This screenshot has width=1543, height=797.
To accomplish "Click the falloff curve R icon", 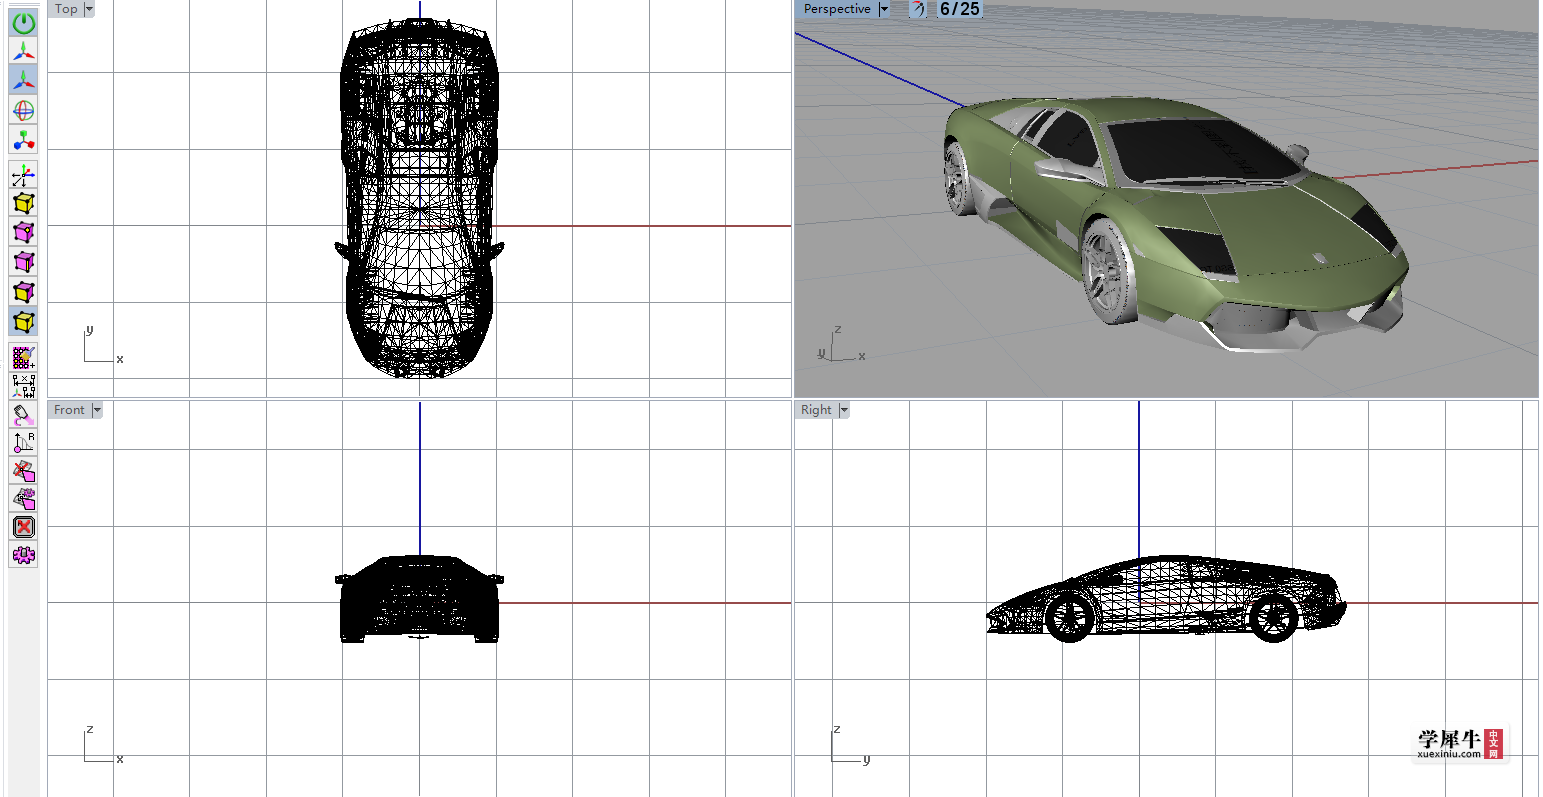I will 24,442.
